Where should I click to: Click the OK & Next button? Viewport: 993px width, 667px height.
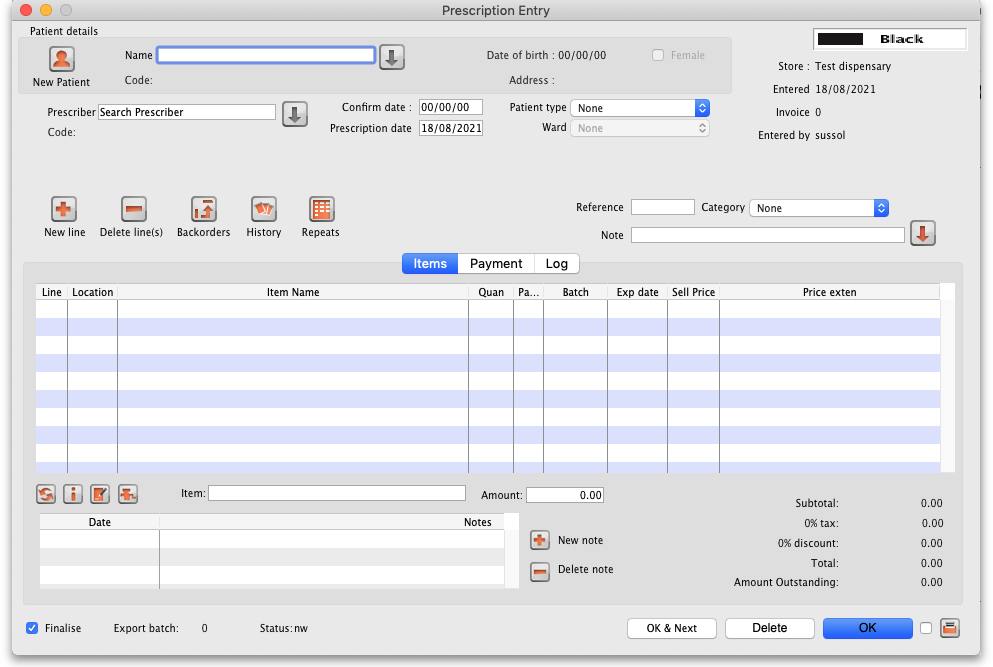click(671, 628)
